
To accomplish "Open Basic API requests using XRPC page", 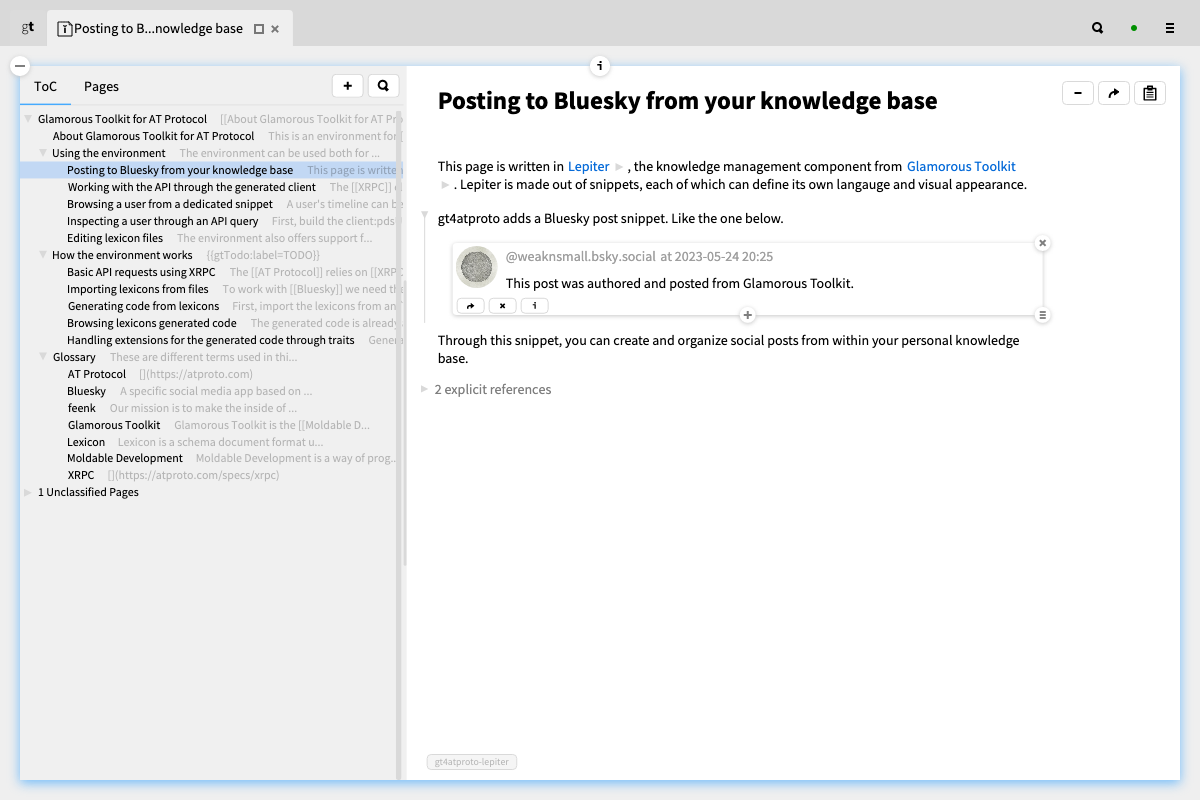I will pyautogui.click(x=141, y=272).
